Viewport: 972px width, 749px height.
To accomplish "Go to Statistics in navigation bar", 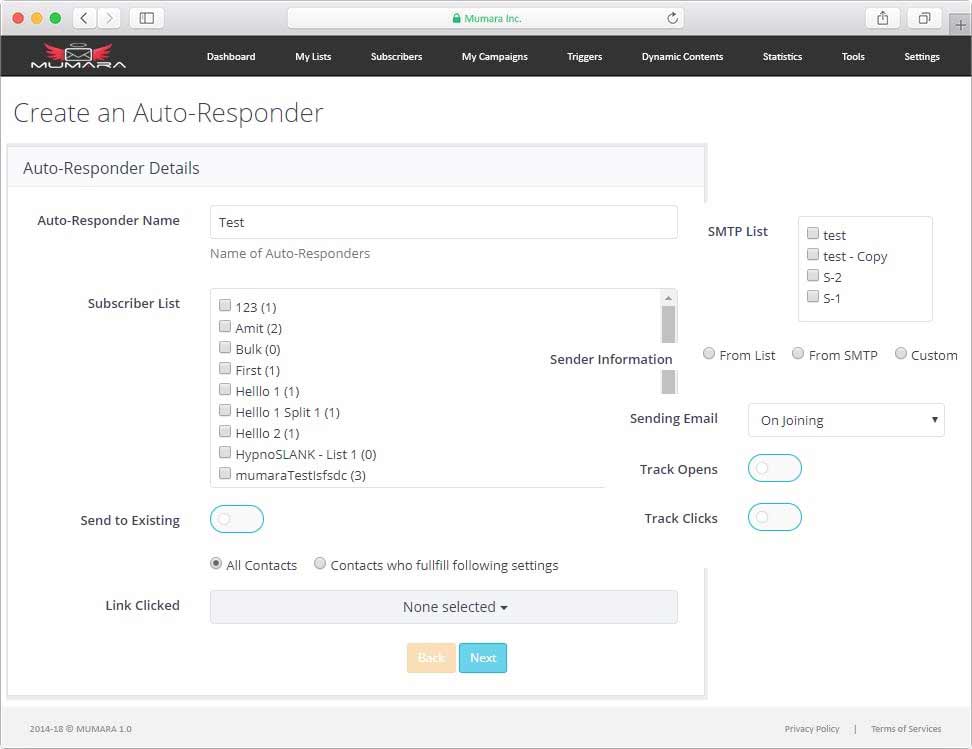I will (781, 57).
